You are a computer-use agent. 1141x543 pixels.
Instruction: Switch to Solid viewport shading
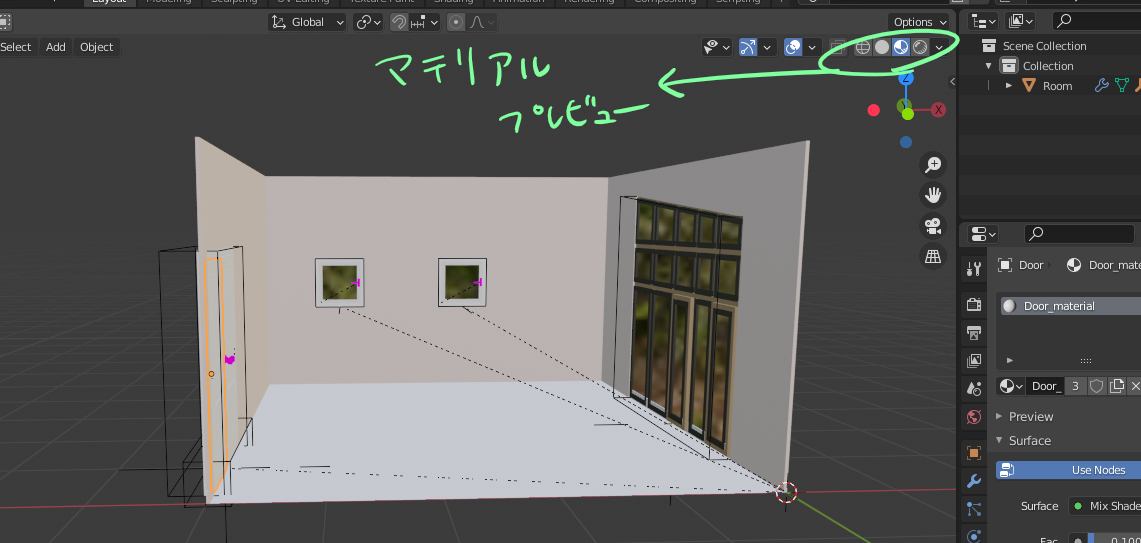(882, 47)
